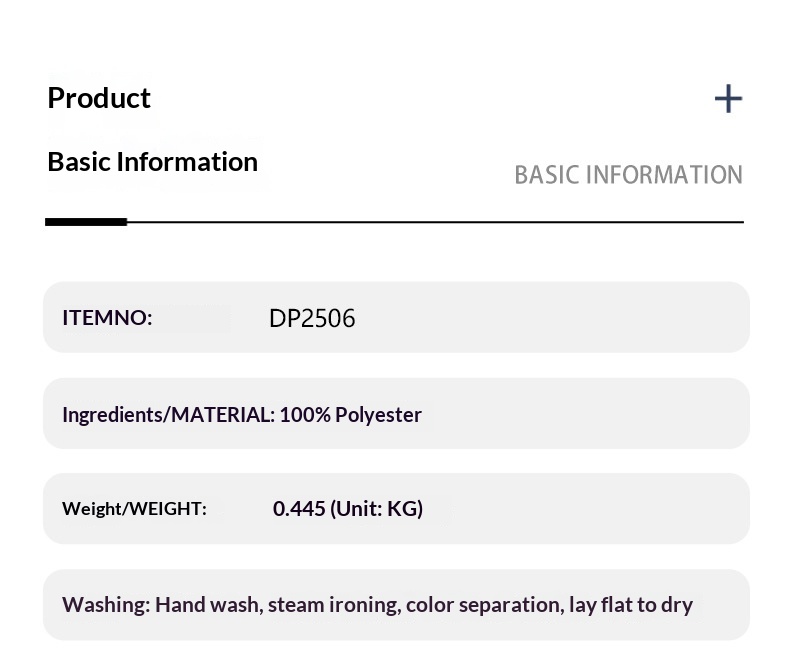Click the Weight/WEIGHT label
Viewport: 790px width, 671px height.
pyautogui.click(x=134, y=509)
